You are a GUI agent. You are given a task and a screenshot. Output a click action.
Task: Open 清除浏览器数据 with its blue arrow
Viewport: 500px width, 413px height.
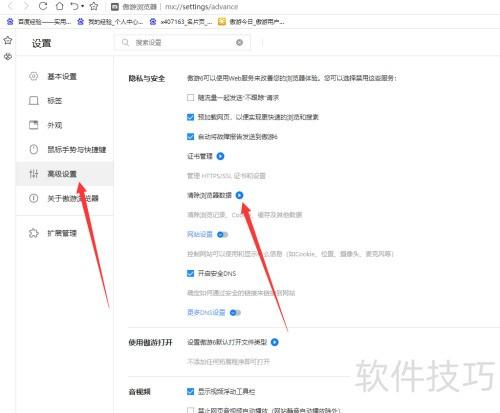pyautogui.click(x=239, y=195)
